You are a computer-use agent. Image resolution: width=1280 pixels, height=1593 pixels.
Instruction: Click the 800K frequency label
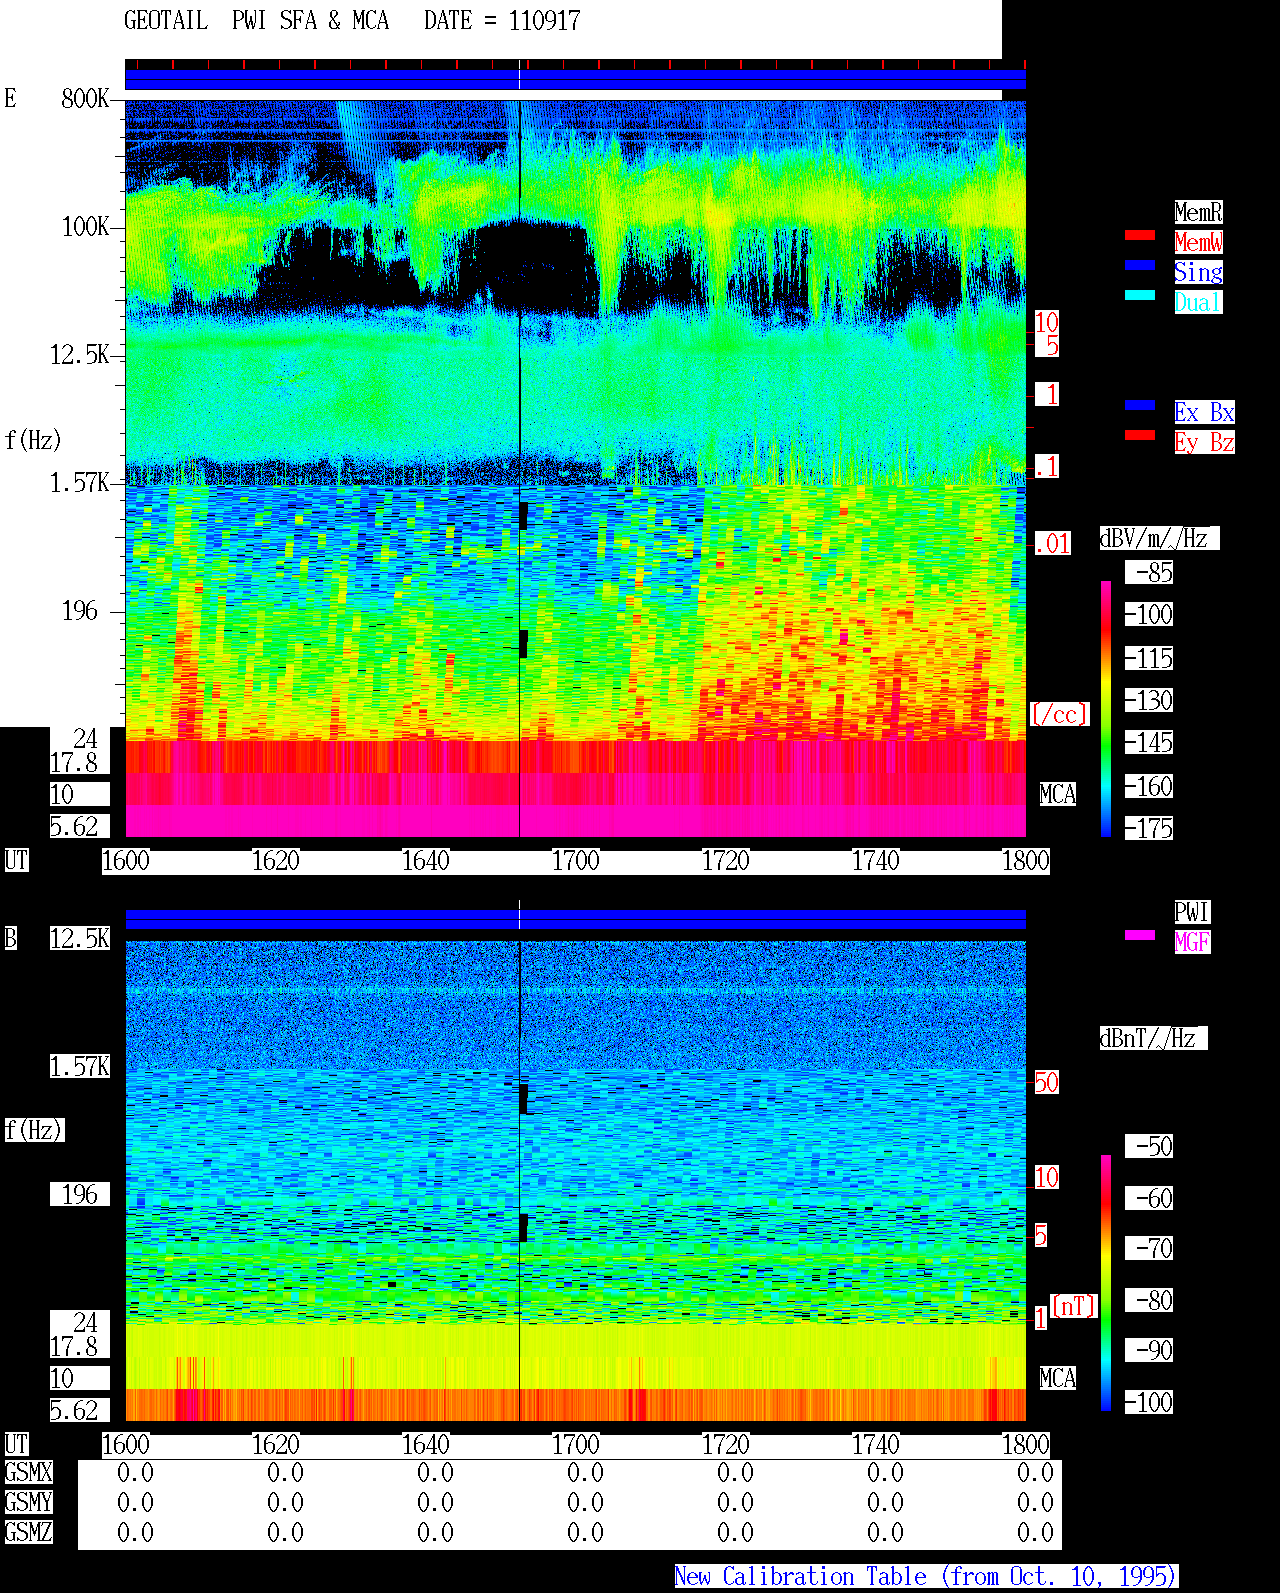tap(85, 99)
